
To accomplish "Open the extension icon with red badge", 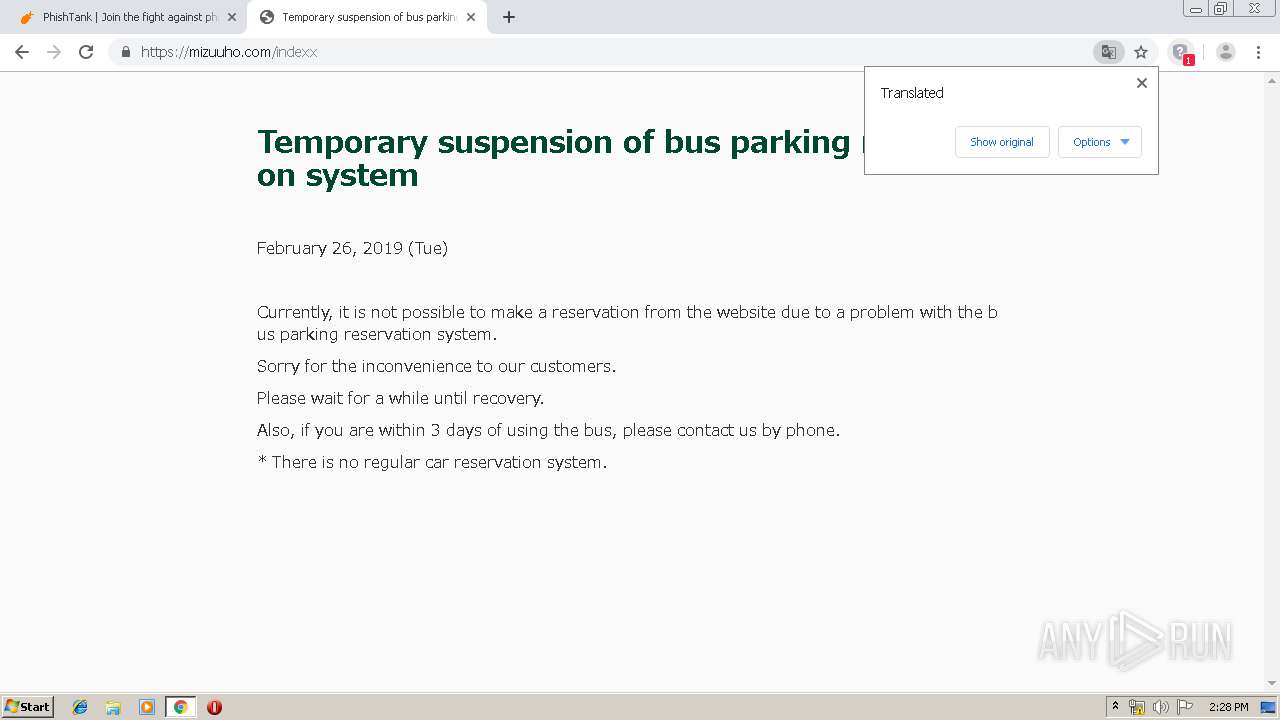I will 1181,52.
